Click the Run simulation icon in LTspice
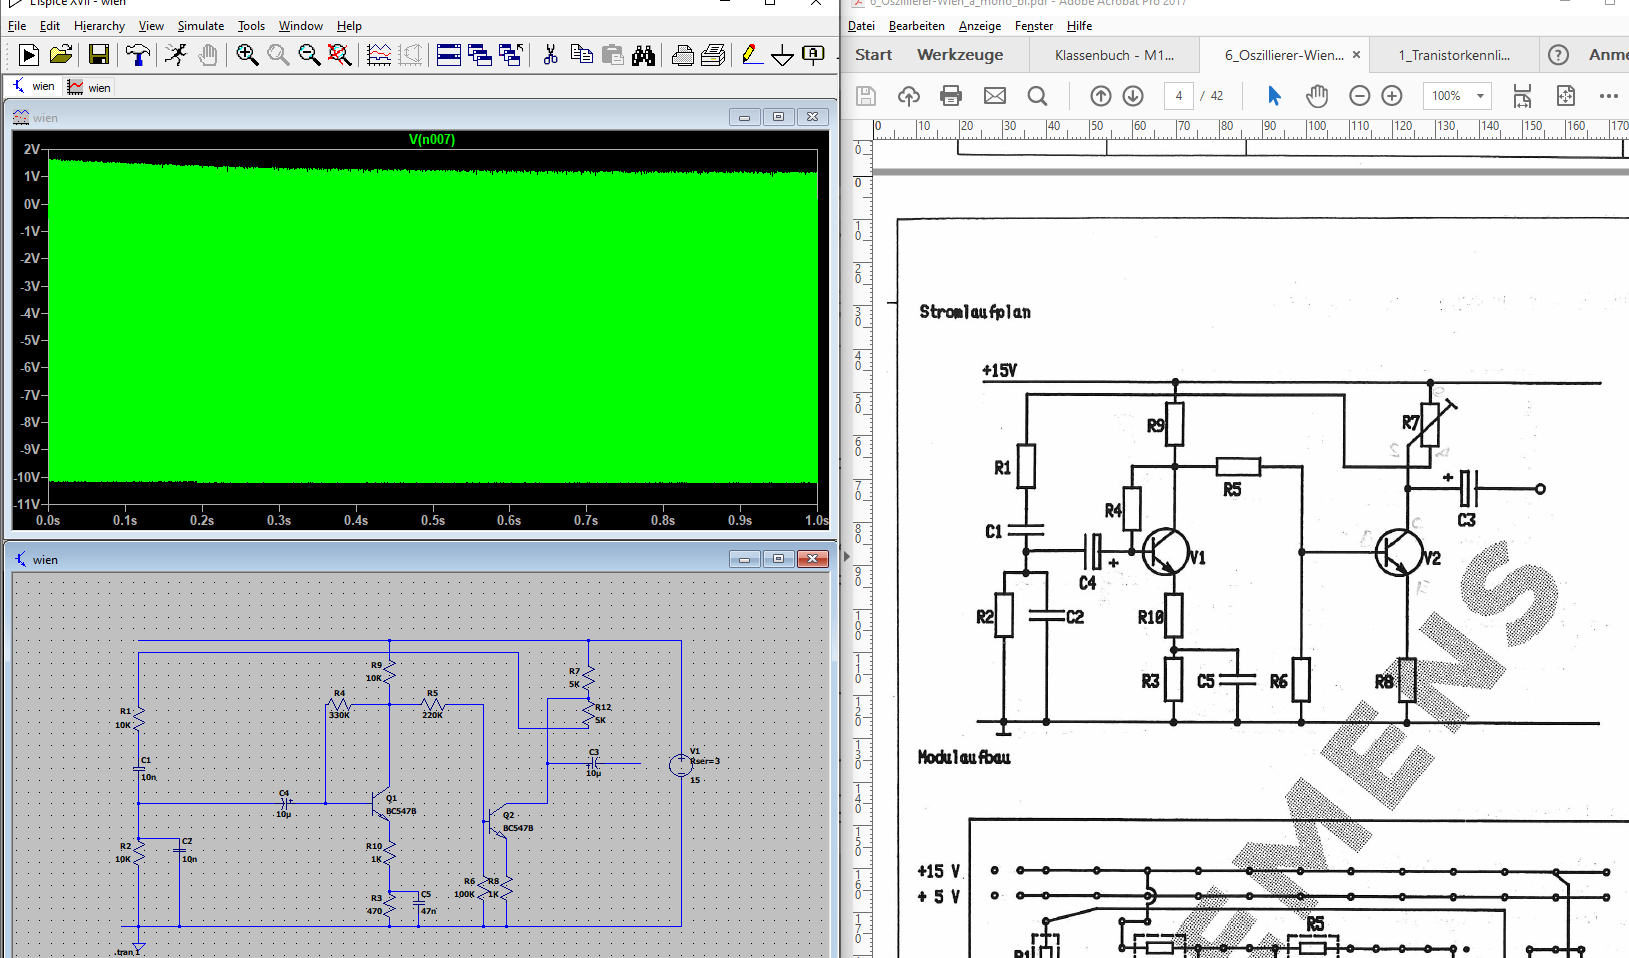This screenshot has height=958, width=1629. point(29,55)
